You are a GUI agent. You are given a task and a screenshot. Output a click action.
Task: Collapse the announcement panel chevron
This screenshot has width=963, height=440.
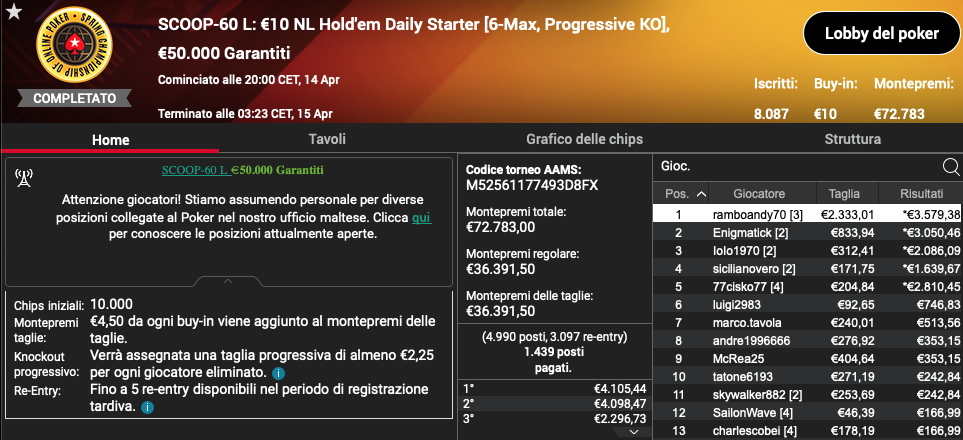[228, 281]
